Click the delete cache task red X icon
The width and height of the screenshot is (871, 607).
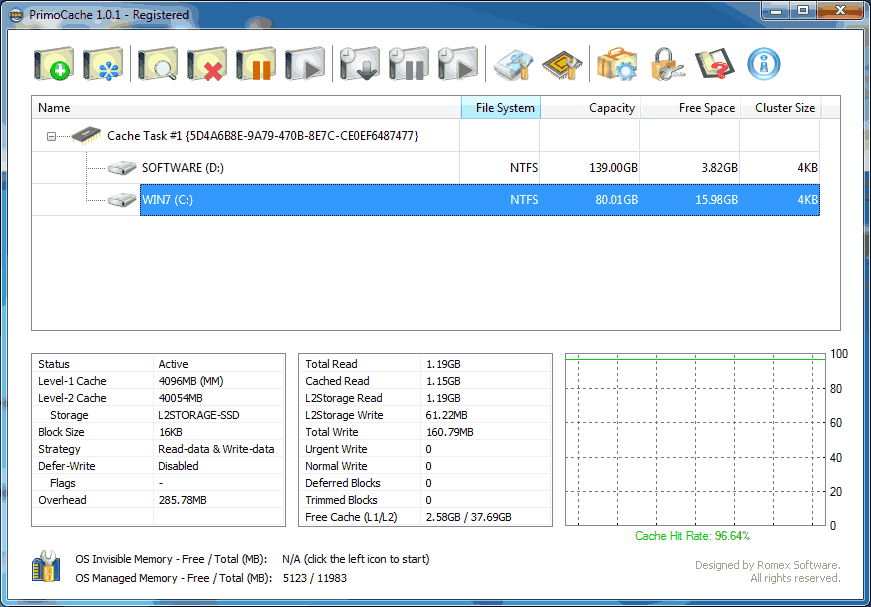(x=207, y=64)
